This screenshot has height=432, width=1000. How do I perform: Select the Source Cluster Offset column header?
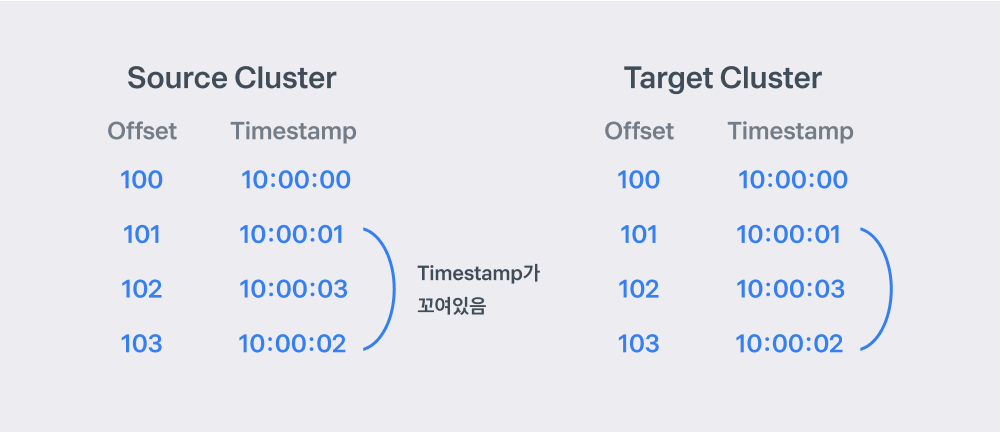[142, 131]
